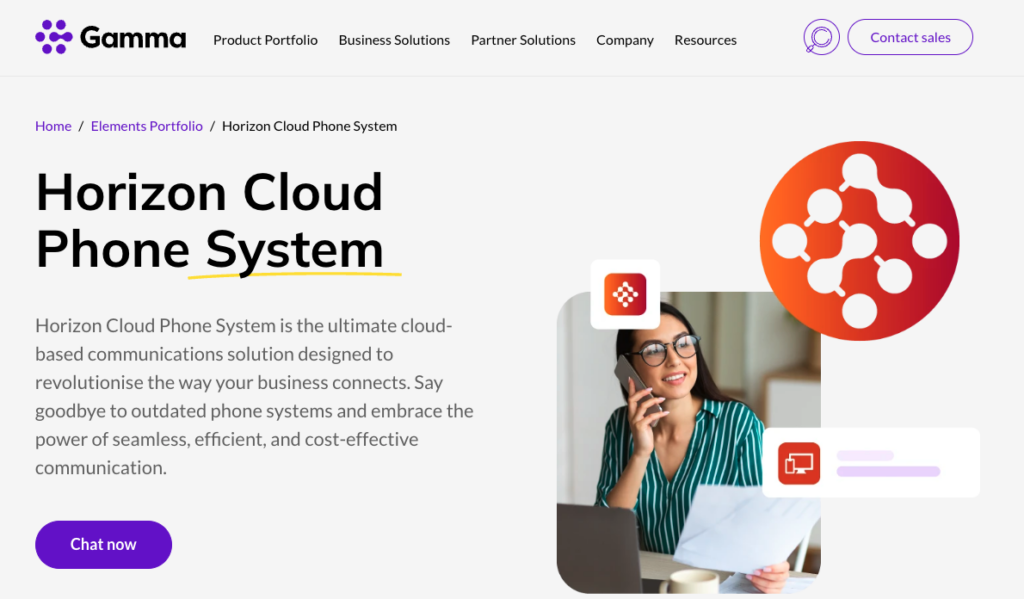Image resolution: width=1024 pixels, height=599 pixels.
Task: Click the red monitor screen icon
Action: [799, 463]
